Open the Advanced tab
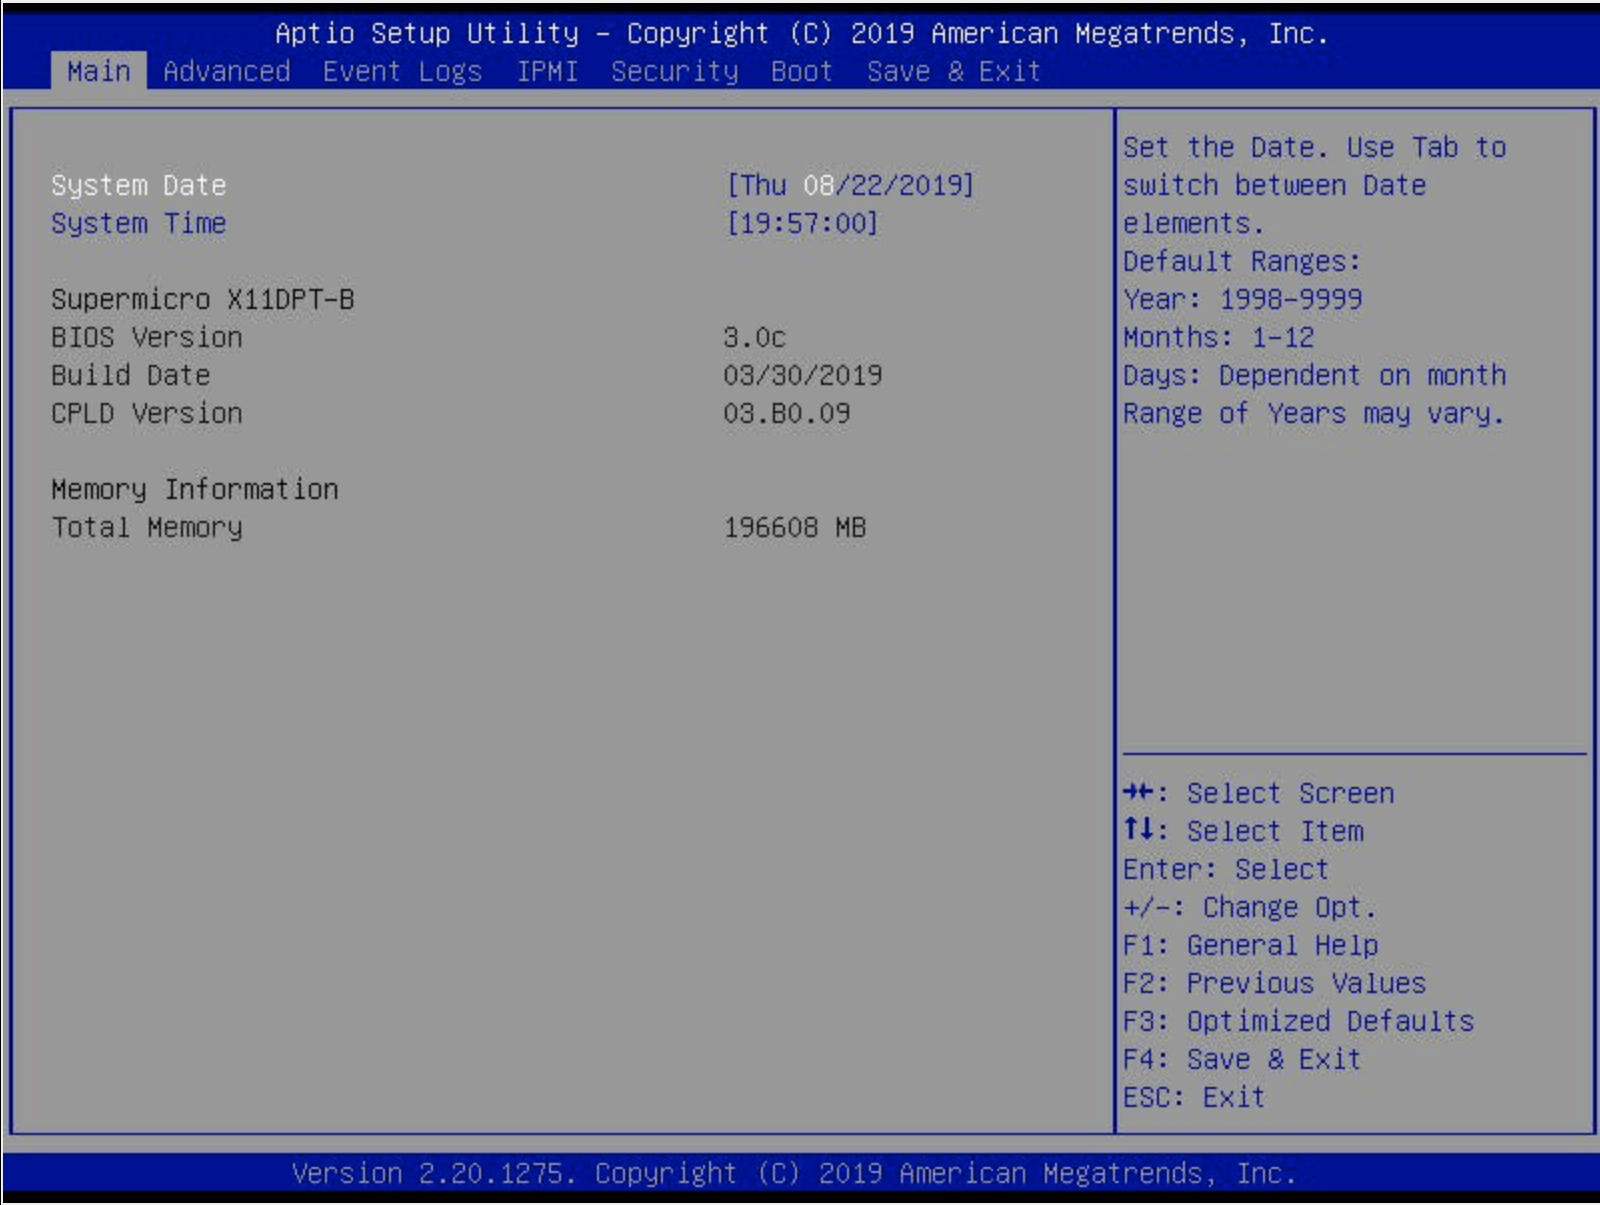The height and width of the screenshot is (1205, 1600). (x=226, y=72)
